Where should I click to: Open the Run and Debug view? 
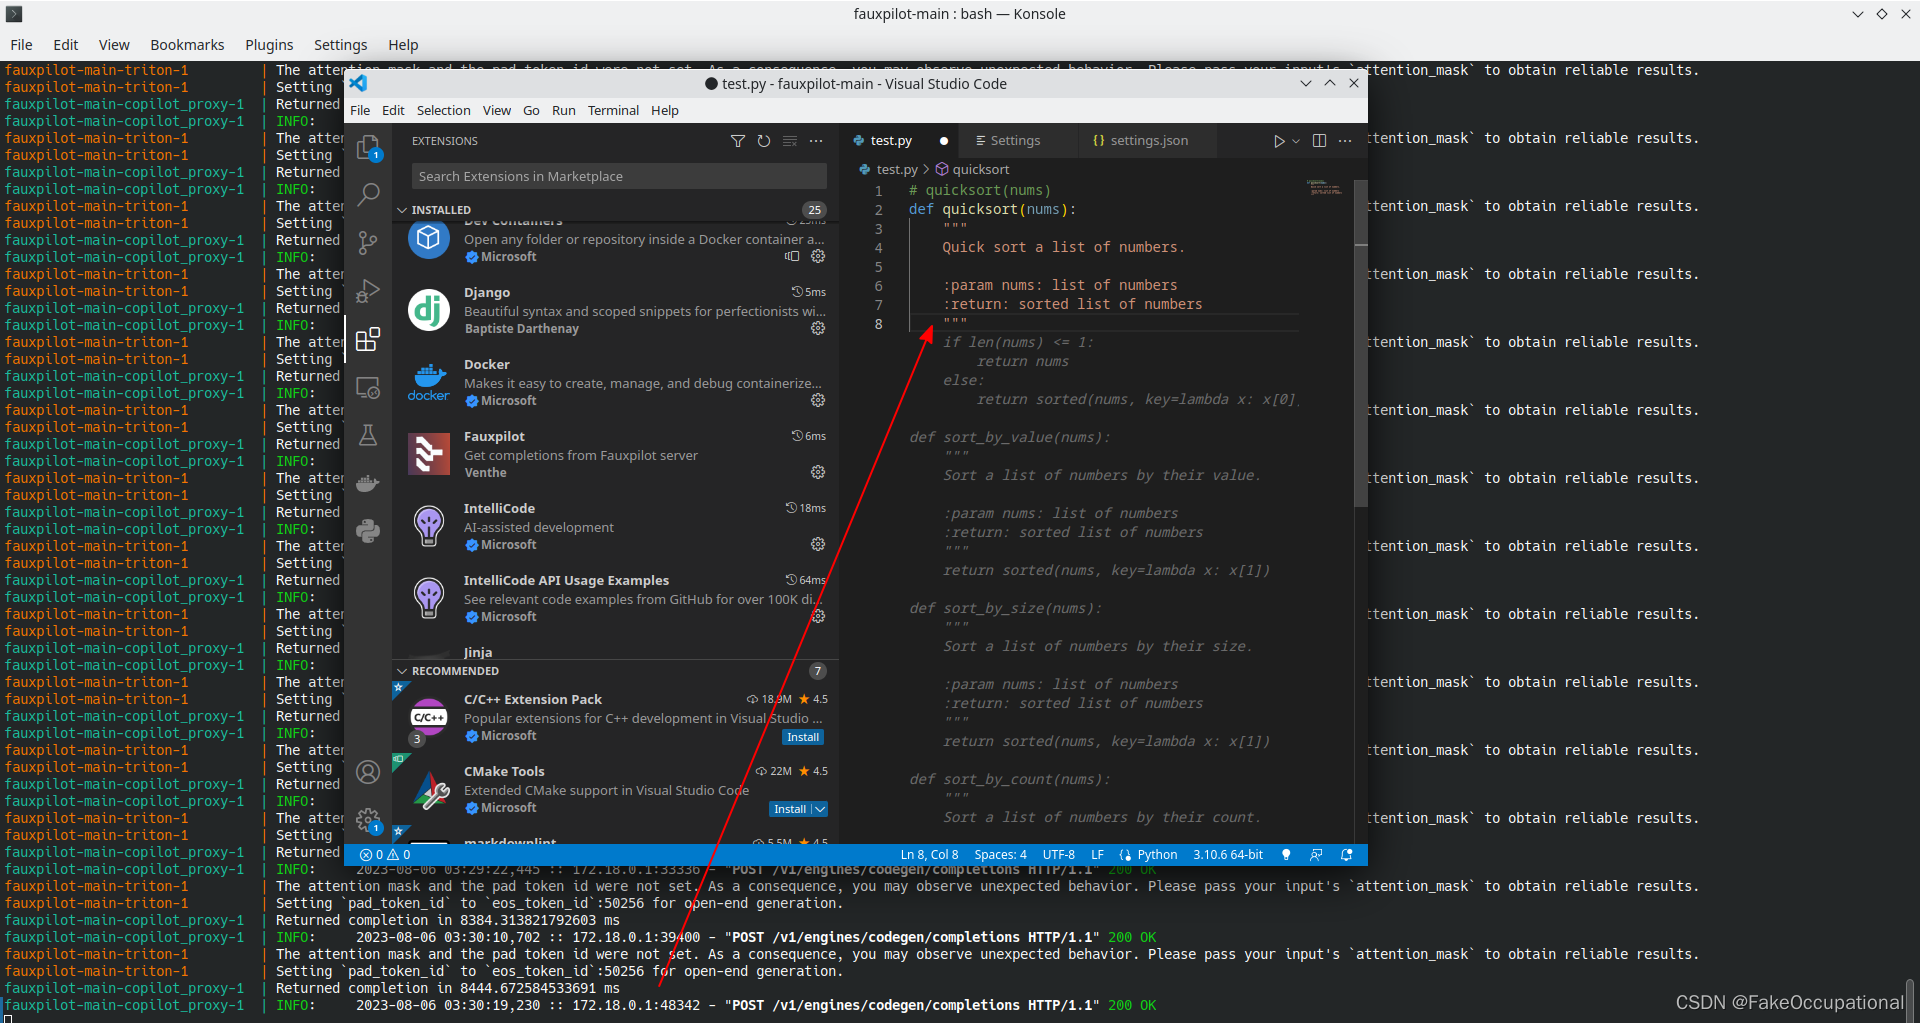click(x=368, y=290)
